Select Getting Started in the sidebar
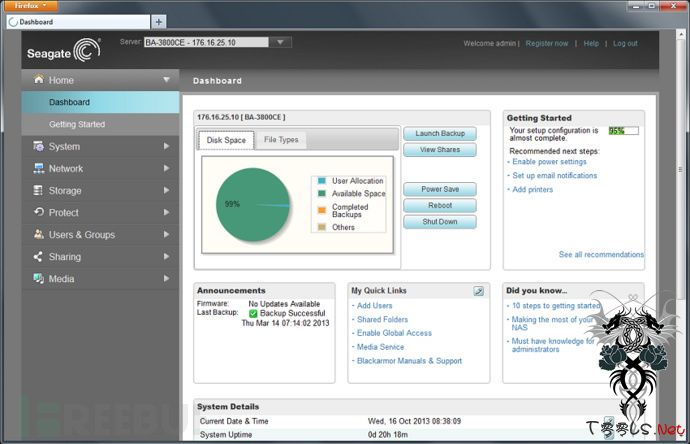 (77, 124)
